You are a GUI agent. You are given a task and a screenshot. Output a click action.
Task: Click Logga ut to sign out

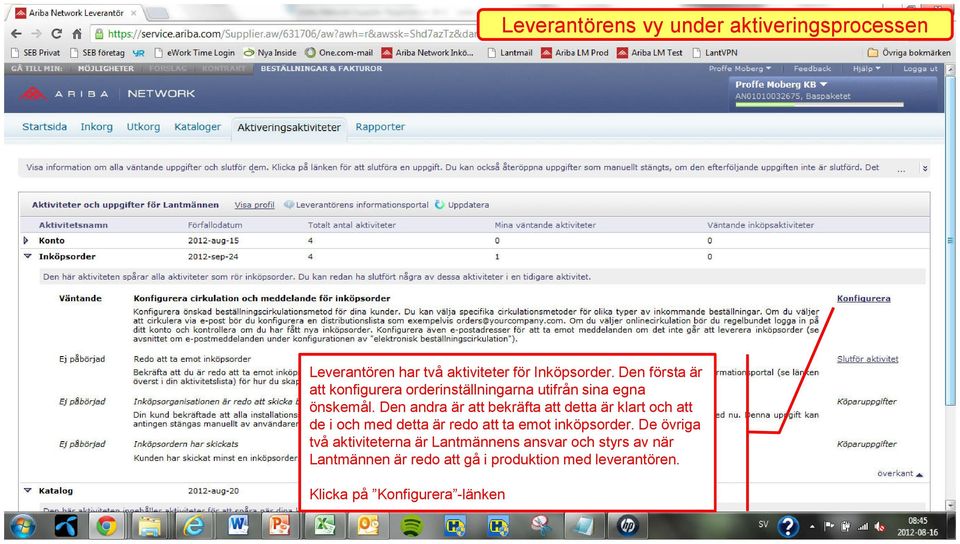point(920,69)
